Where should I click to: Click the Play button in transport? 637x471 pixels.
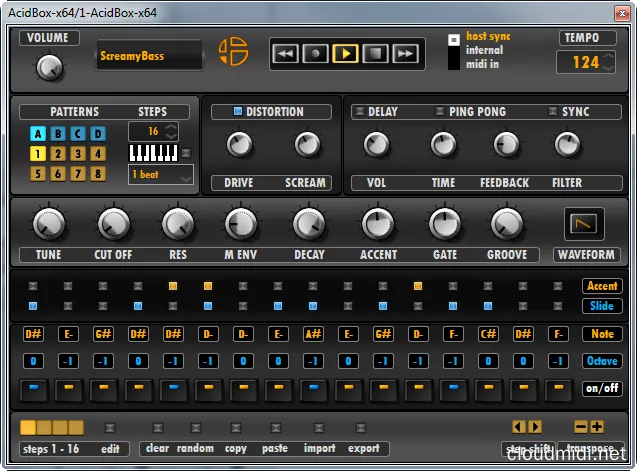pyautogui.click(x=345, y=54)
